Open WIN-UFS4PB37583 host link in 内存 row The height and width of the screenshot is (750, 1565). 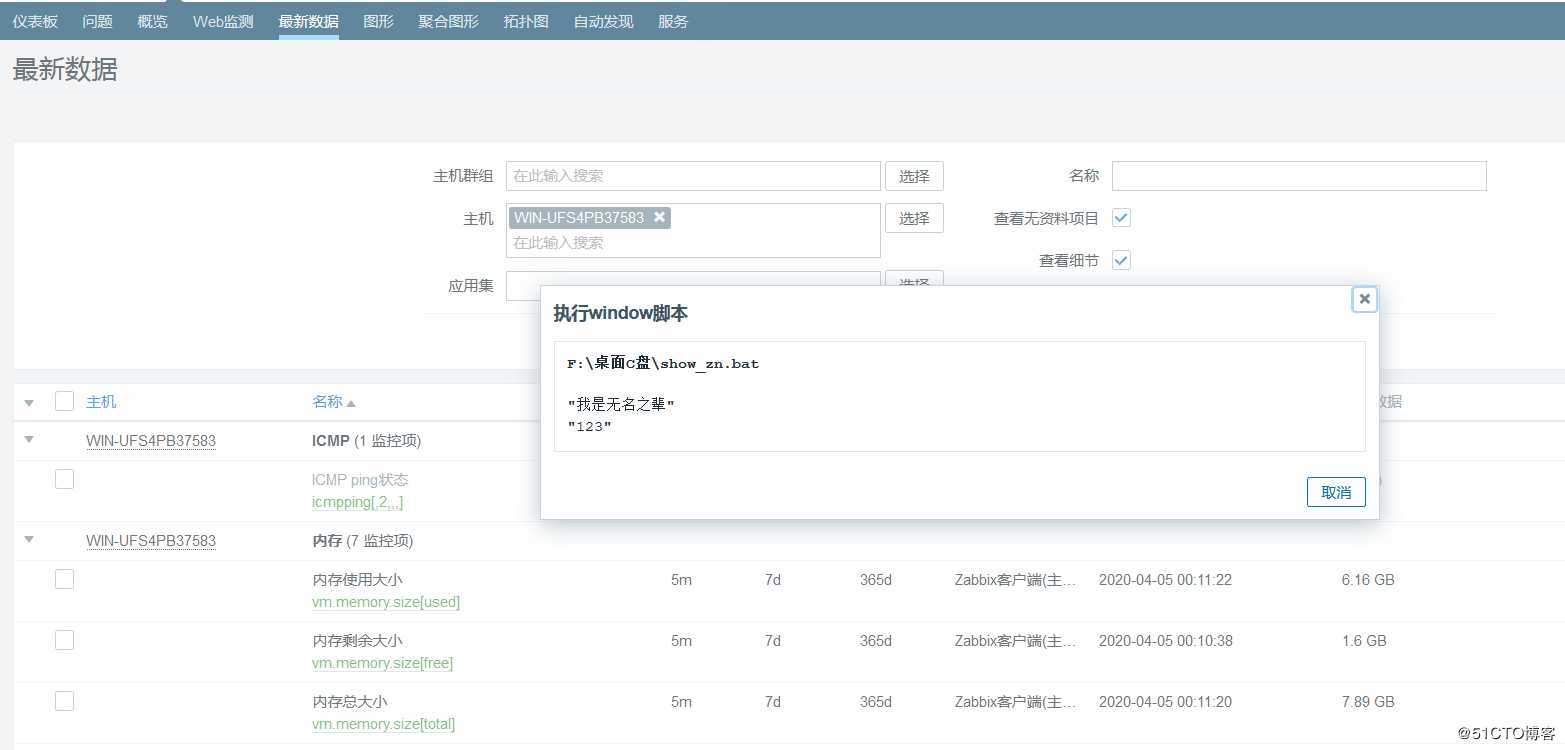coord(151,540)
